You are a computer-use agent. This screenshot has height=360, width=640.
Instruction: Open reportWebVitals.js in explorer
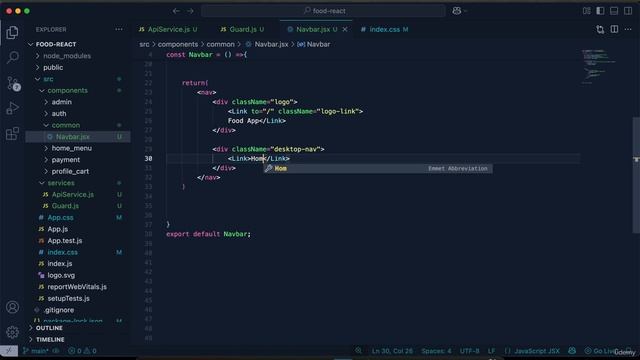pos(77,287)
